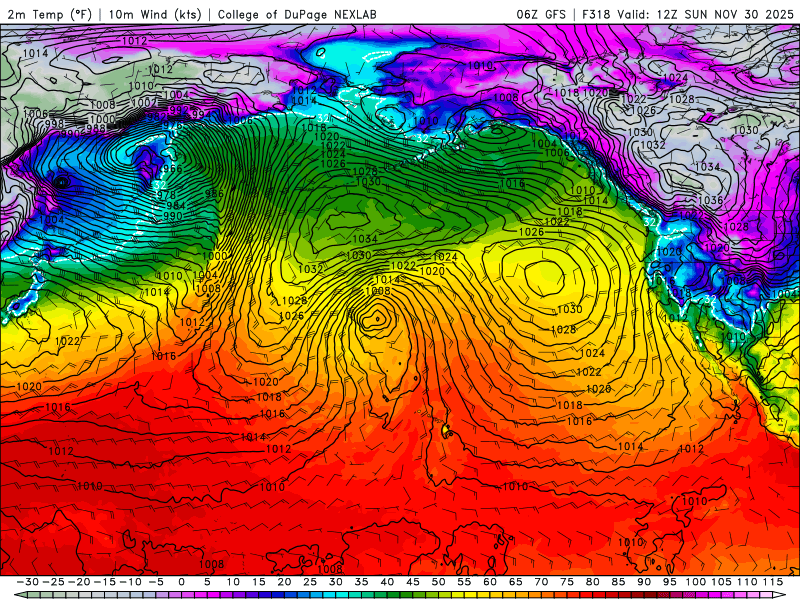Viewport: 800px width, 600px height.
Task: Click the '10m Wind (kts)' header label
Action: point(155,14)
